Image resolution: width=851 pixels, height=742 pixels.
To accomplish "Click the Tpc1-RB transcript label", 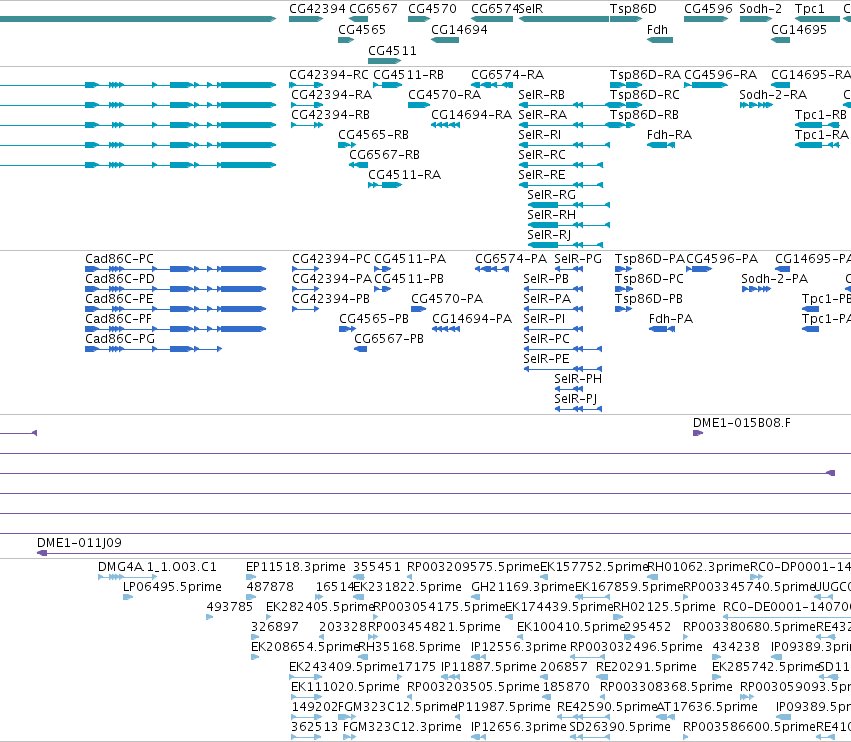I will pyautogui.click(x=821, y=115).
